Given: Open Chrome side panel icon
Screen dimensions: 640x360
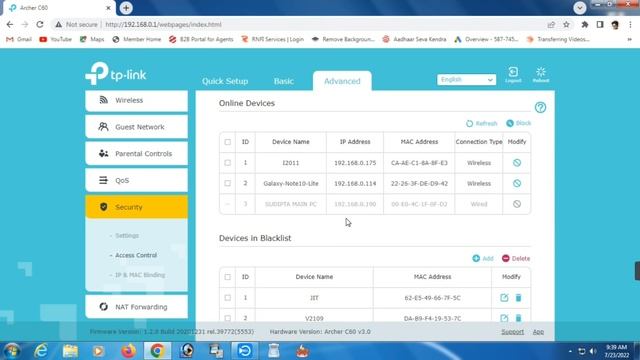Looking at the screenshot, I should tap(600, 24).
